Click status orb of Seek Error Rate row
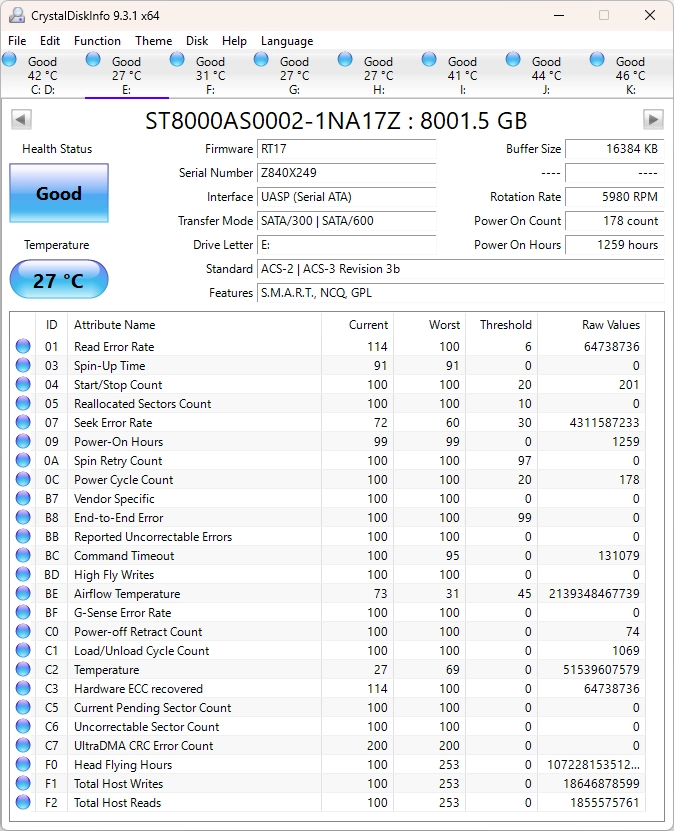The image size is (674, 831). 23,423
